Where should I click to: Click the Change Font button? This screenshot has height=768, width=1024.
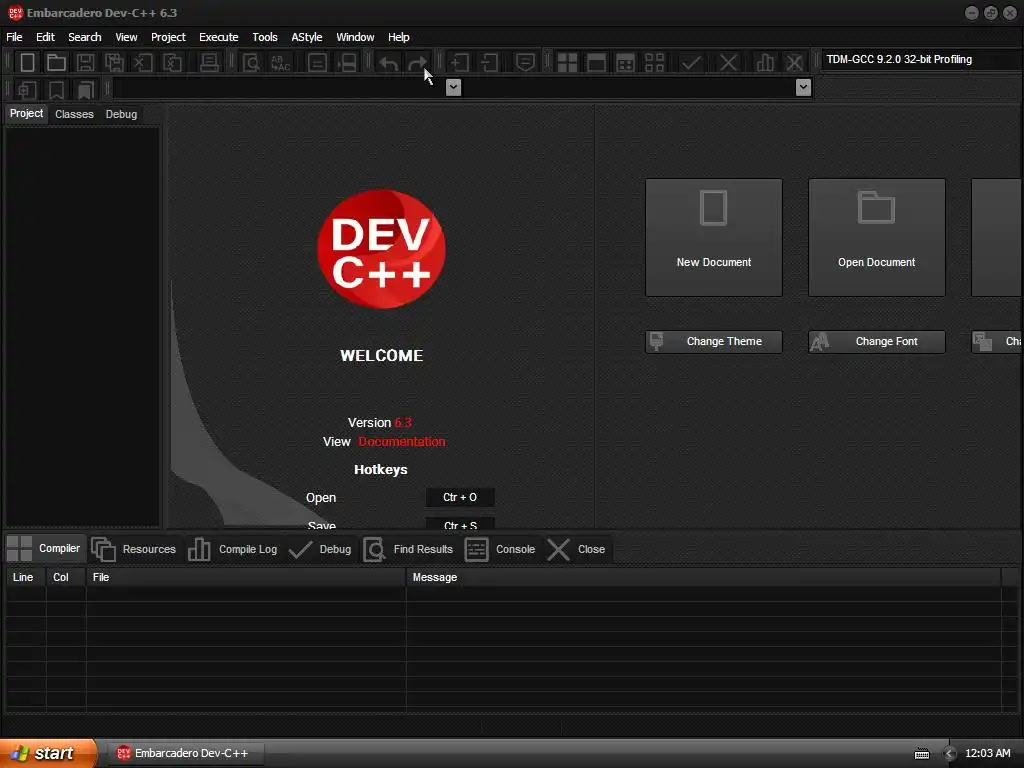pos(876,342)
